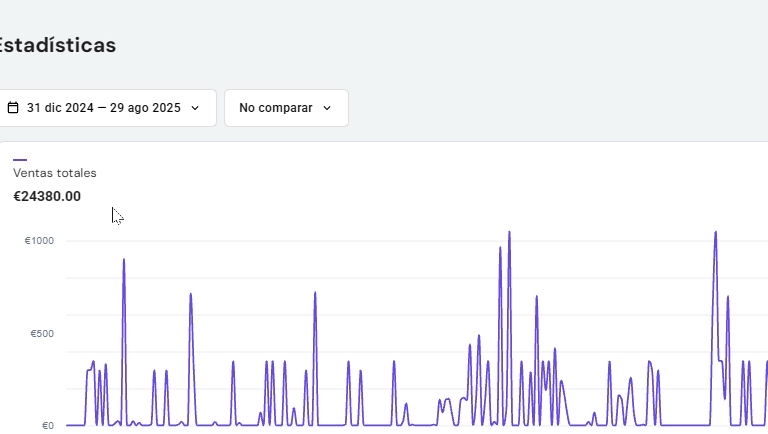Click the start of the sales line at €0

point(68,425)
